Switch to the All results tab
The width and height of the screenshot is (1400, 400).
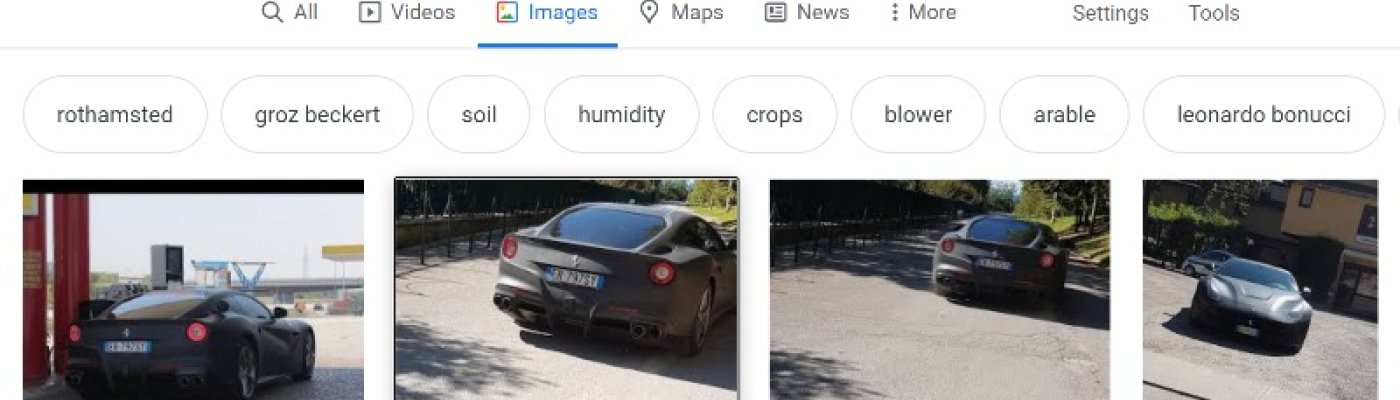click(x=290, y=13)
